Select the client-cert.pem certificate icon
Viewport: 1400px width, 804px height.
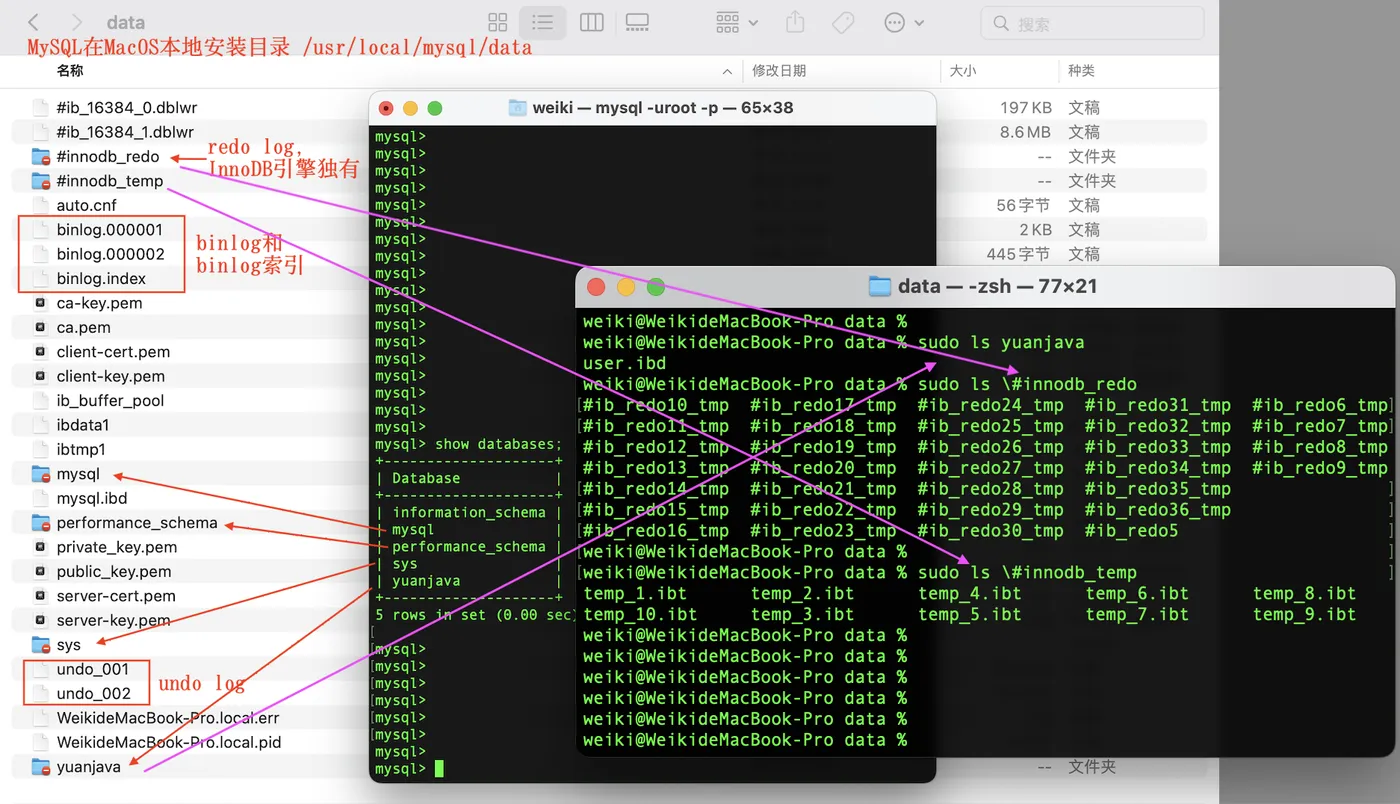[40, 352]
